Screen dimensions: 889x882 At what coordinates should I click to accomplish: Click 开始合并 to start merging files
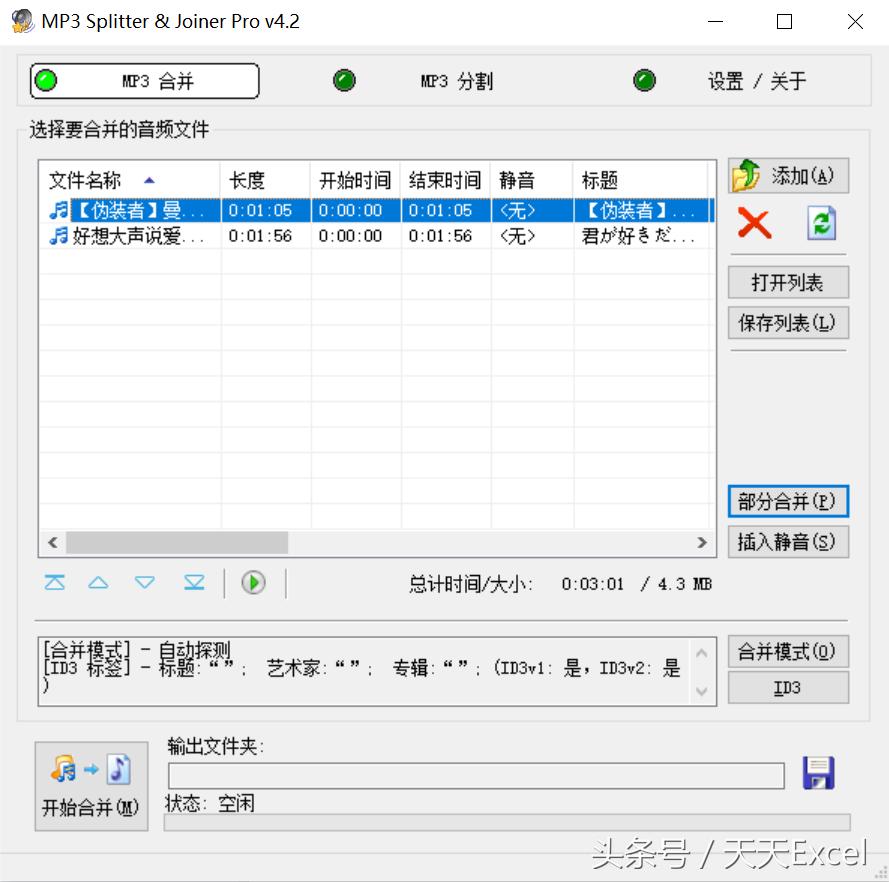[x=90, y=786]
